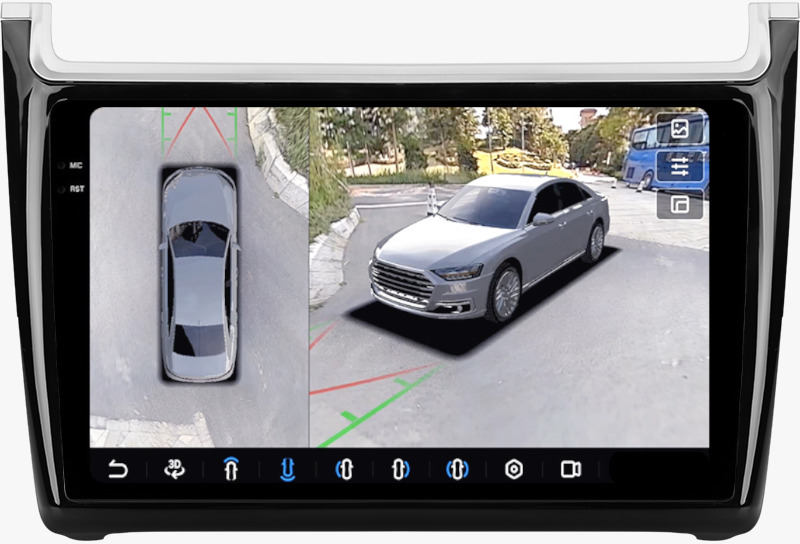The height and width of the screenshot is (544, 800).
Task: Open the hexagon settings icon
Action: pyautogui.click(x=514, y=469)
